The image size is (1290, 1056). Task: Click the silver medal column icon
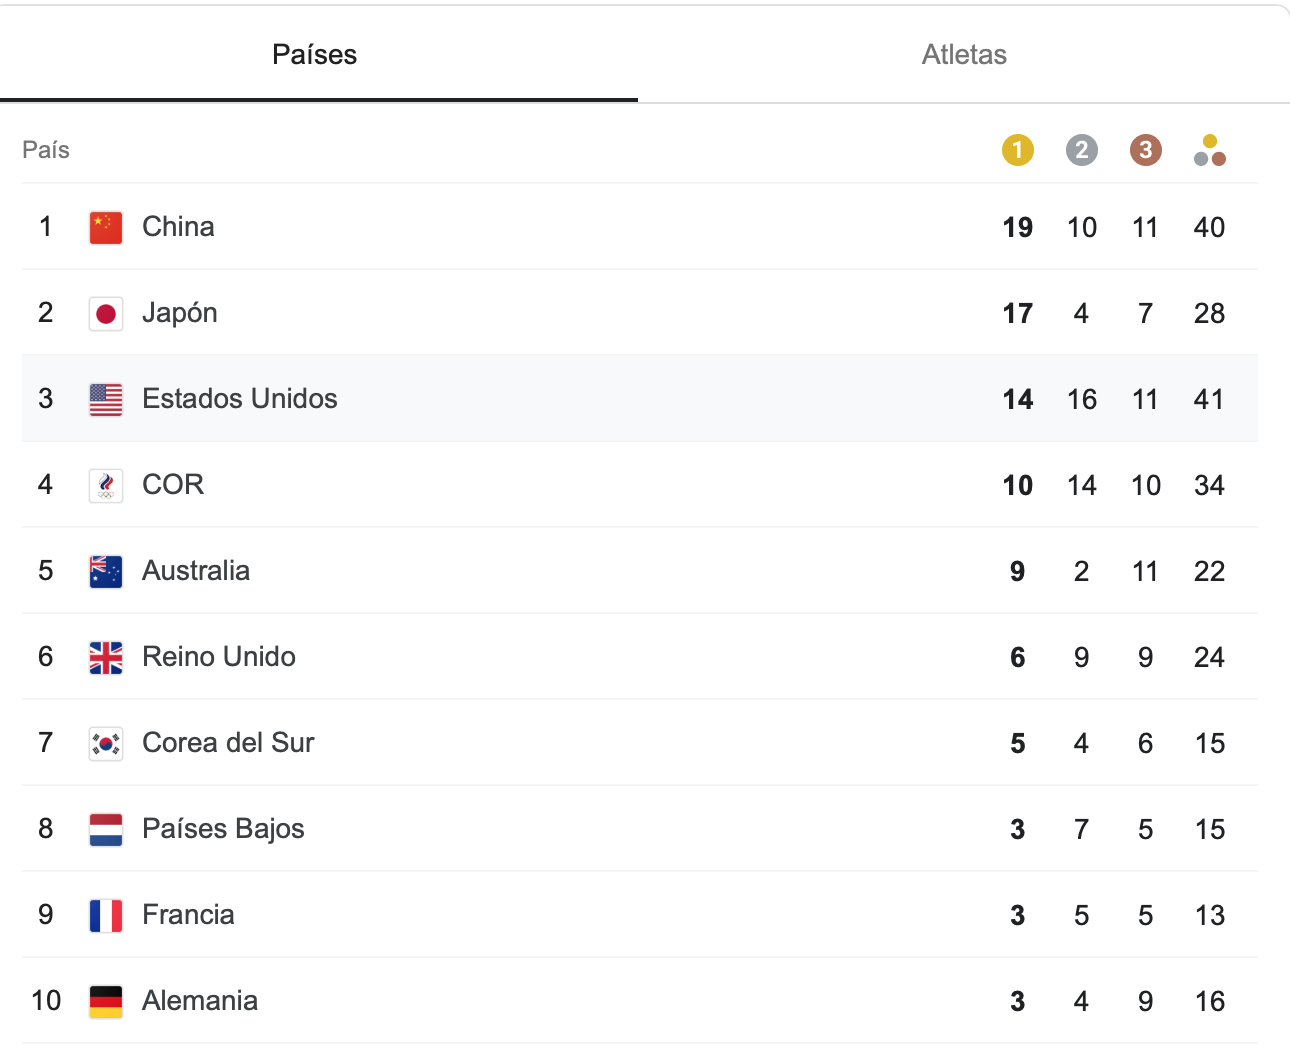pyautogui.click(x=1082, y=150)
